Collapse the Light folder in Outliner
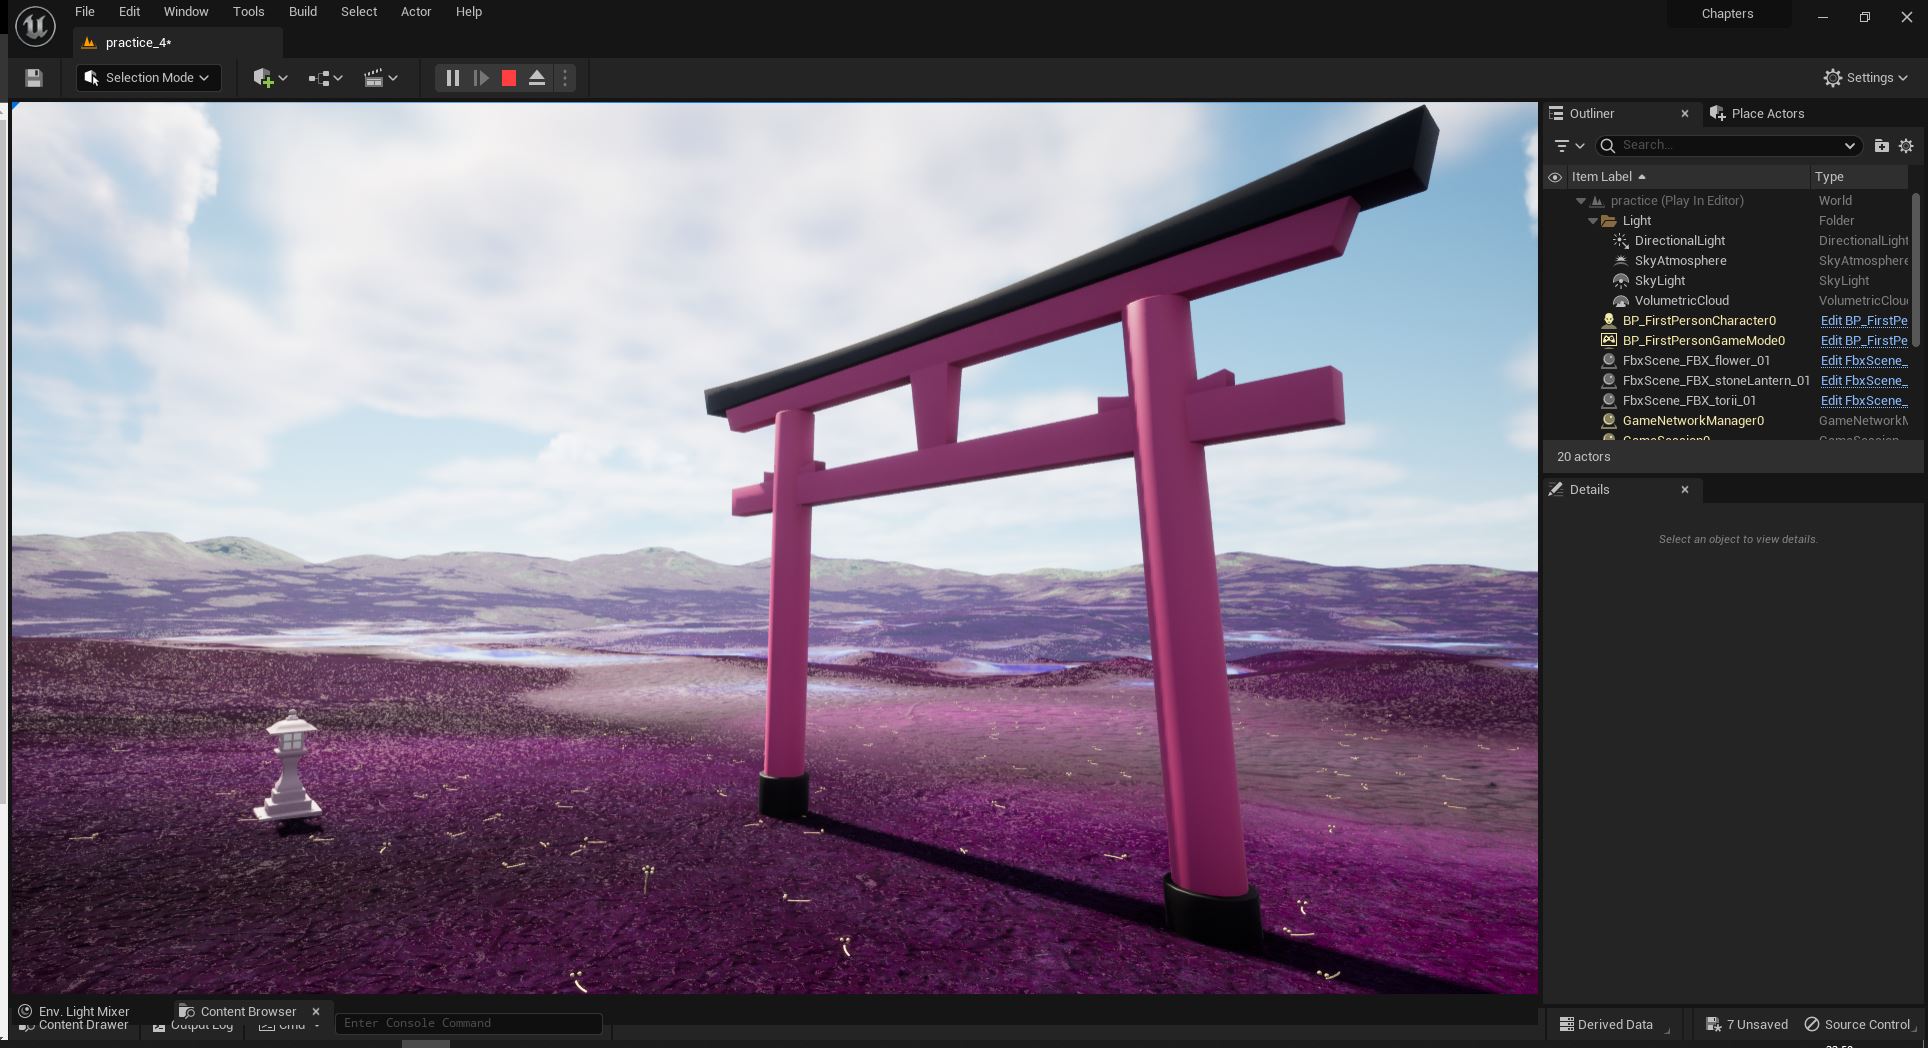Screen dimensions: 1928x1048 pos(1593,221)
